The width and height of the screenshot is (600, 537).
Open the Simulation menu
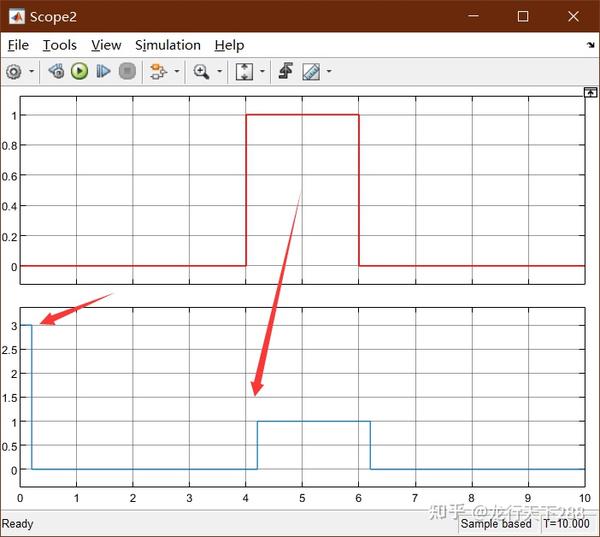pyautogui.click(x=168, y=45)
